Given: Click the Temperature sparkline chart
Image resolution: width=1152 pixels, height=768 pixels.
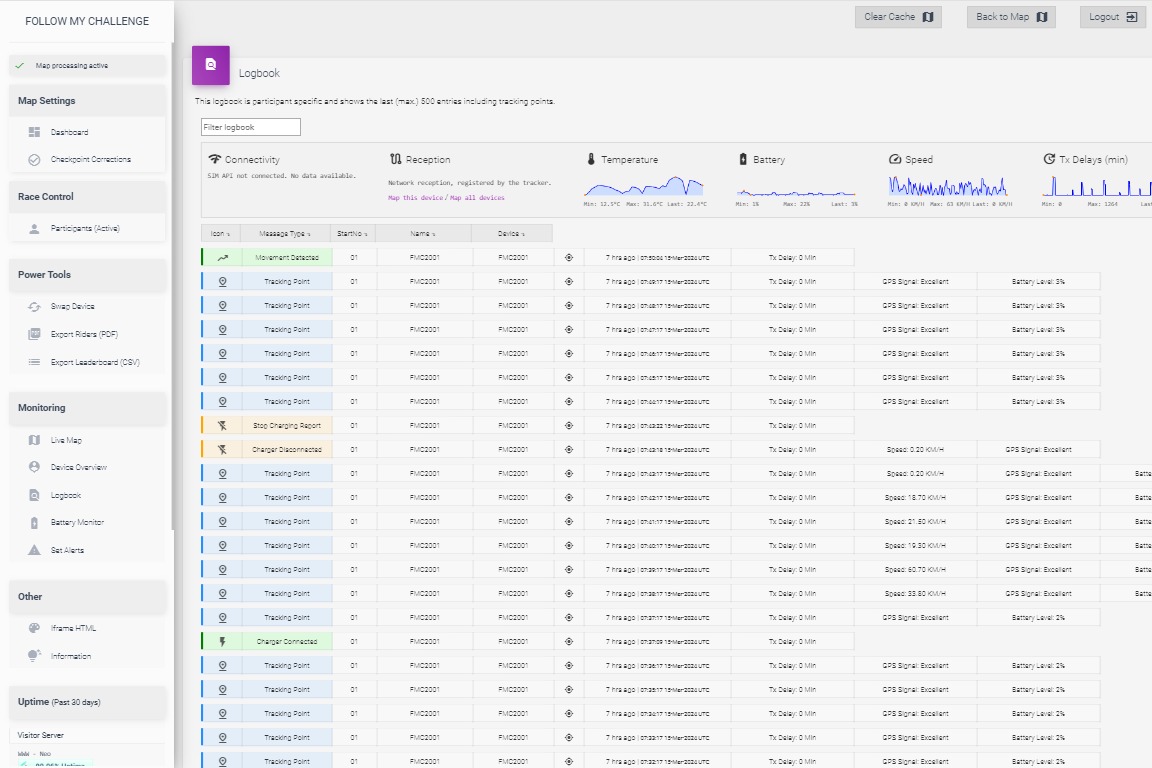Looking at the screenshot, I should click(644, 186).
